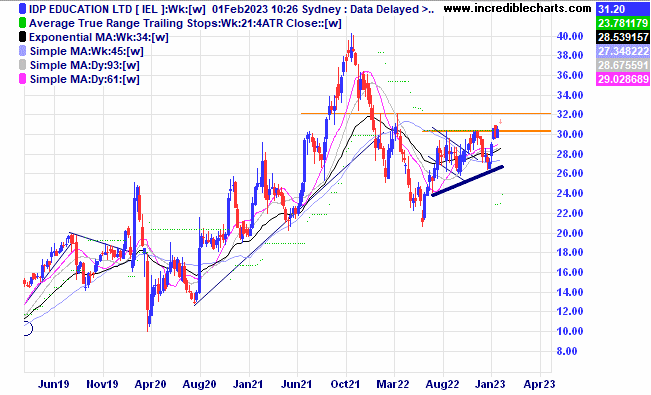Click the 23.781179 green value box
Viewport: 651px width, 395px height.
point(623,23)
